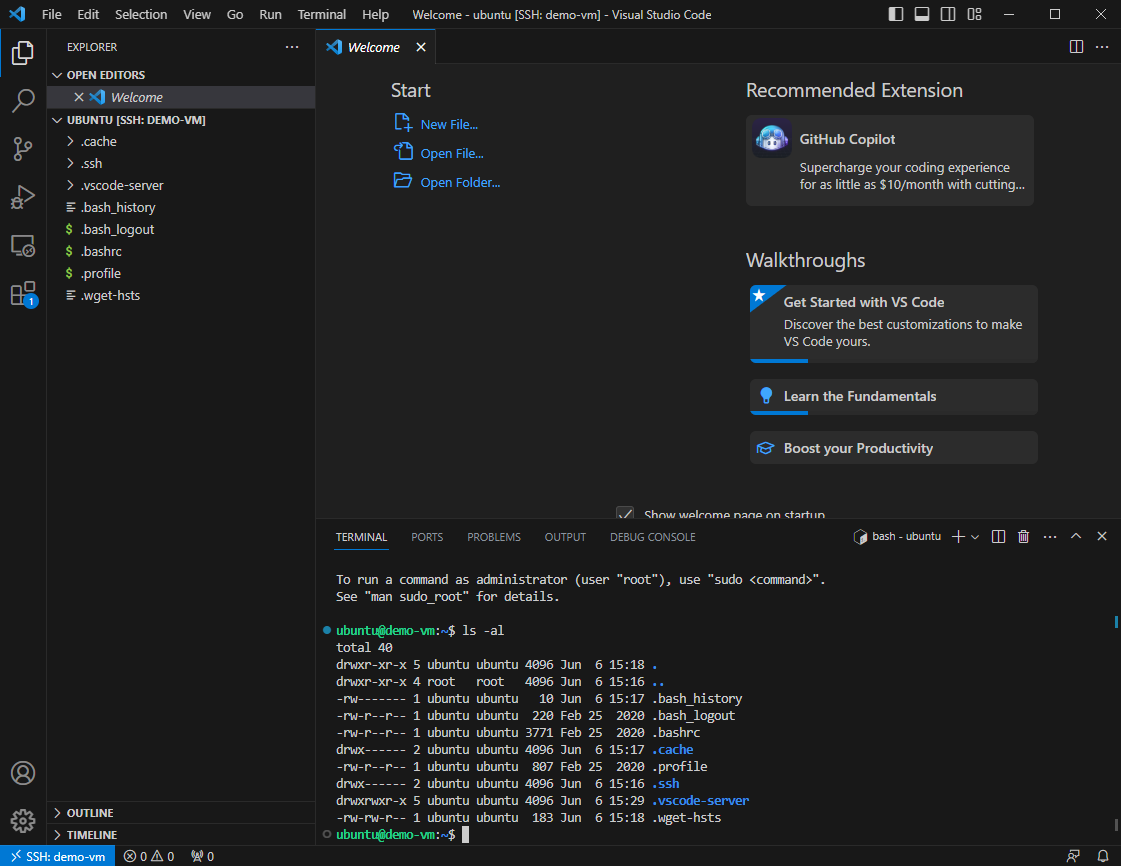
Task: Create a new terminal with plus icon
Action: coord(959,536)
